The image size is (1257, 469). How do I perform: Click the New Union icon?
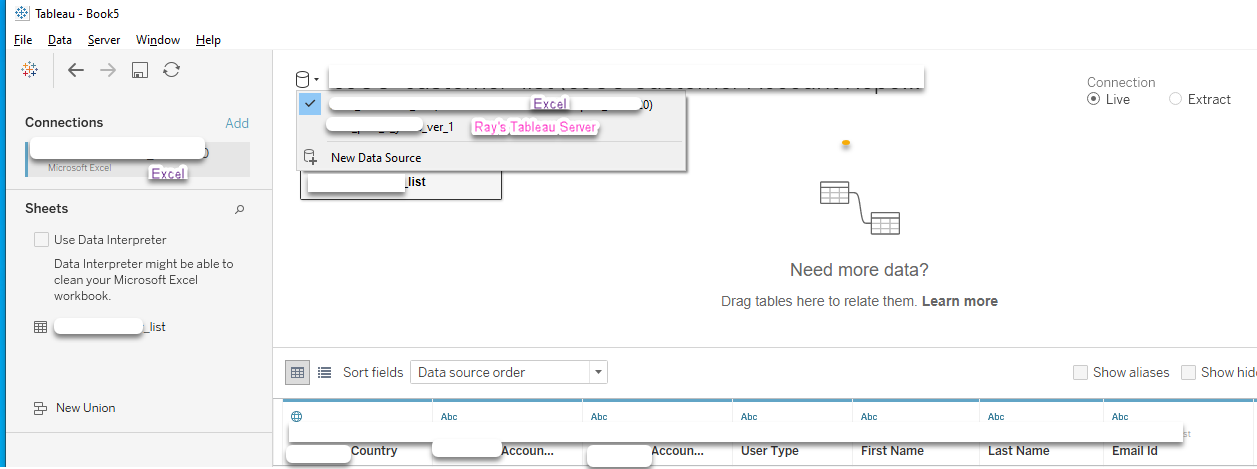41,408
